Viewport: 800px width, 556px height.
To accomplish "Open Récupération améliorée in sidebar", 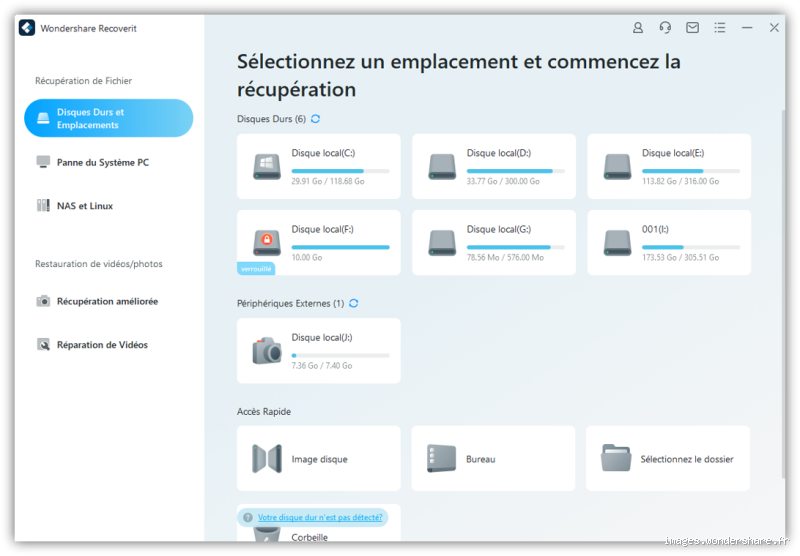I will click(106, 301).
